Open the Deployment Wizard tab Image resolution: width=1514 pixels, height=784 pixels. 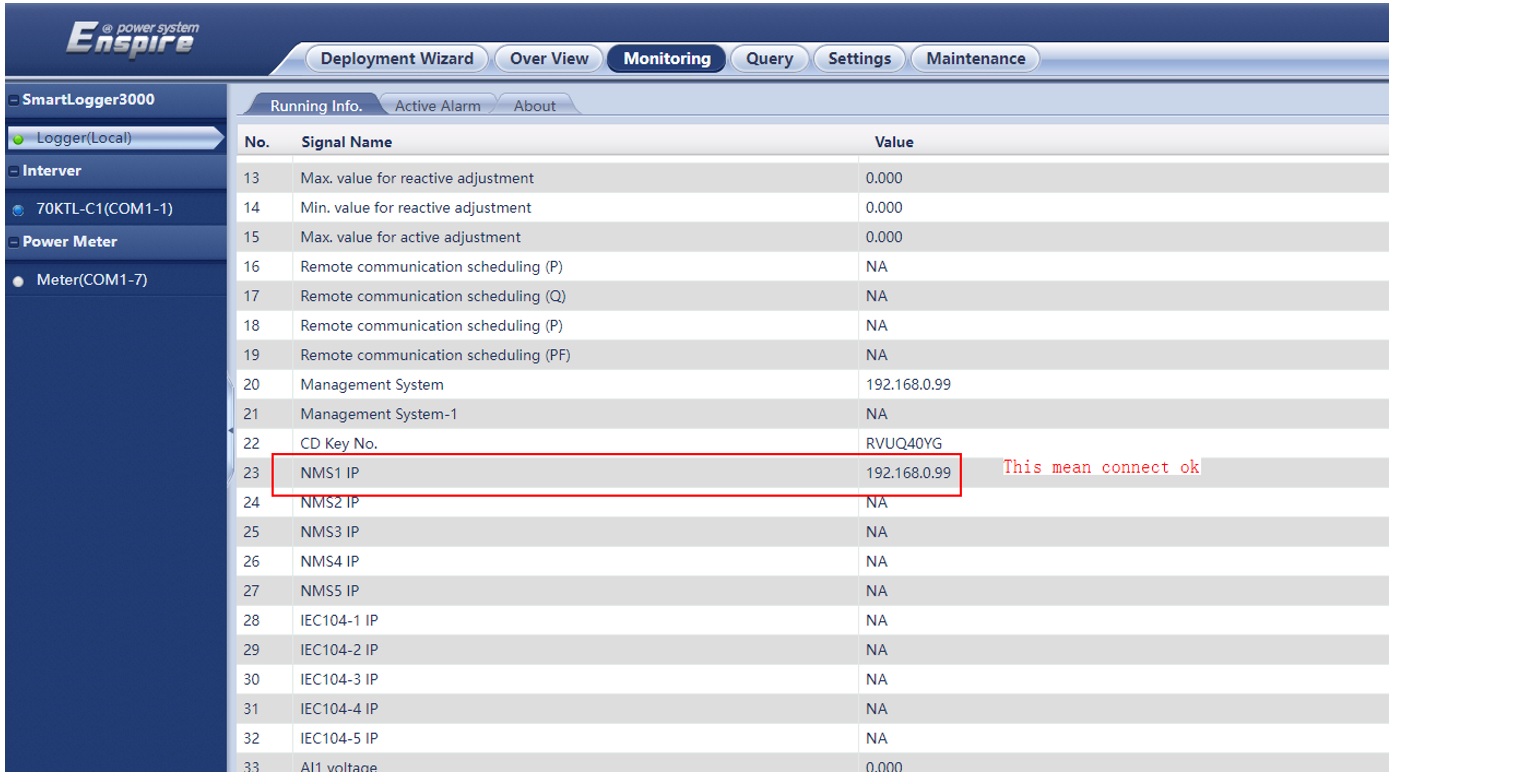(x=397, y=58)
